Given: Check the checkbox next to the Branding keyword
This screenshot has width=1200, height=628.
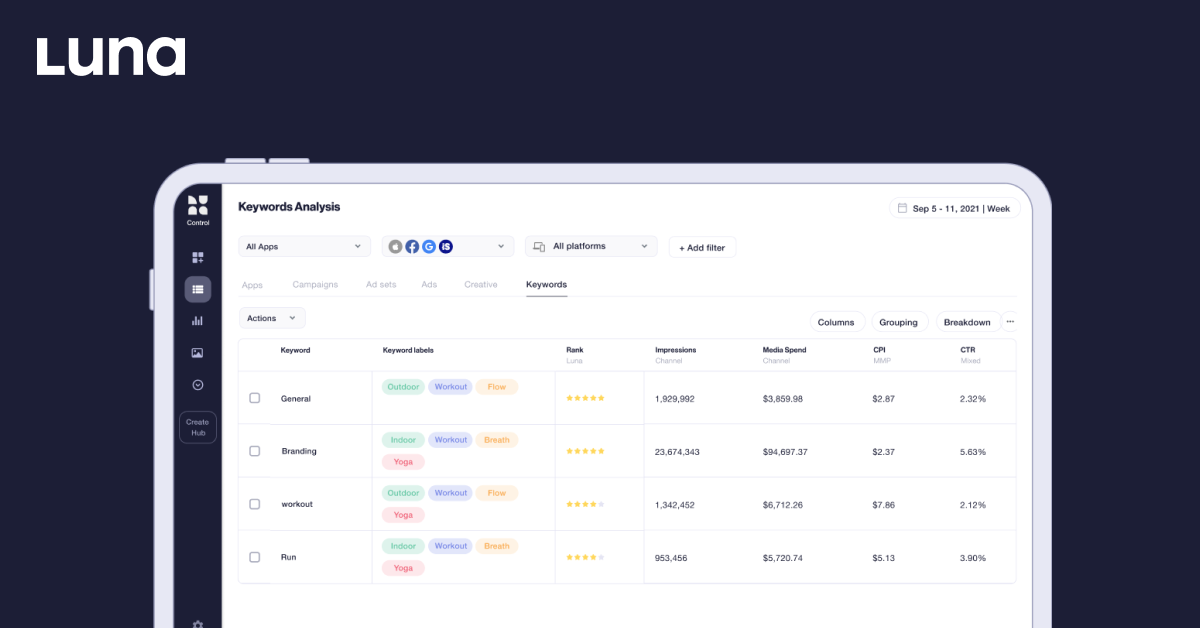Looking at the screenshot, I should pos(254,450).
